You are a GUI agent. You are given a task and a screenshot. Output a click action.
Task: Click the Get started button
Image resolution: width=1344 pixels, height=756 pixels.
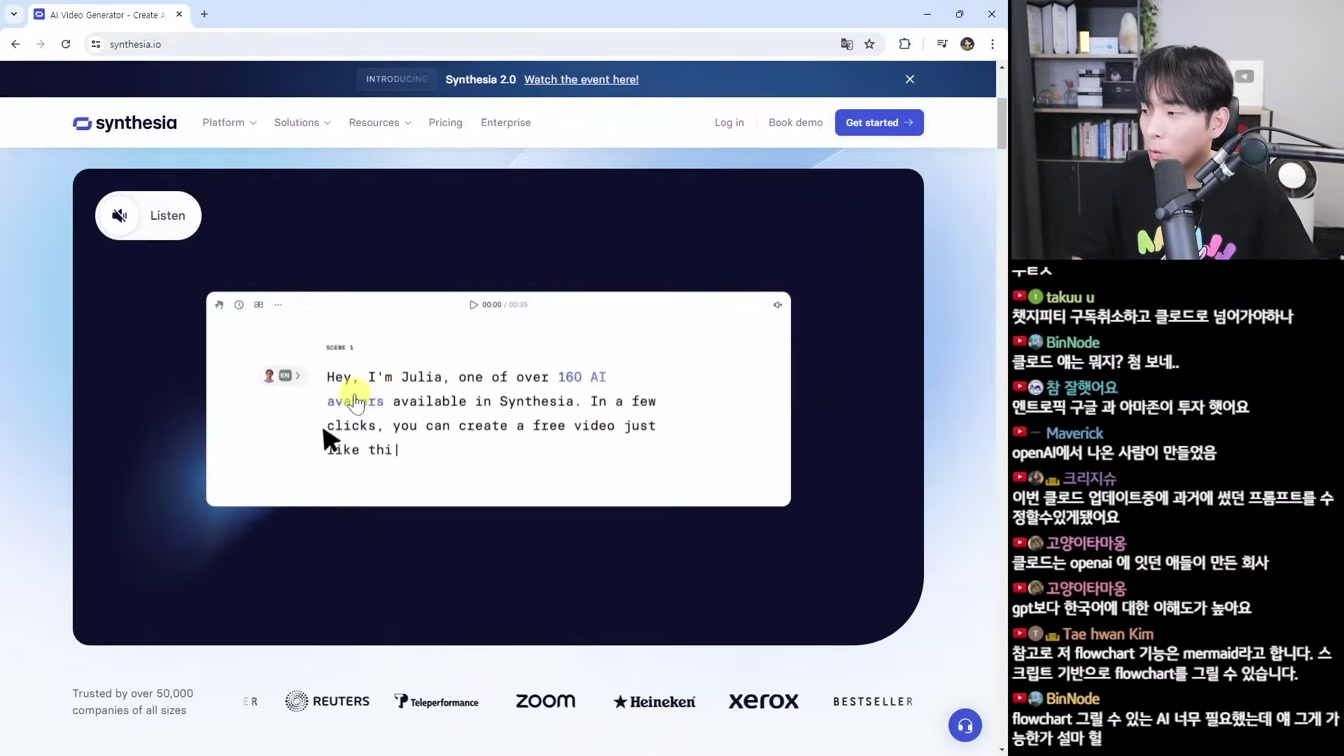pyautogui.click(x=879, y=123)
